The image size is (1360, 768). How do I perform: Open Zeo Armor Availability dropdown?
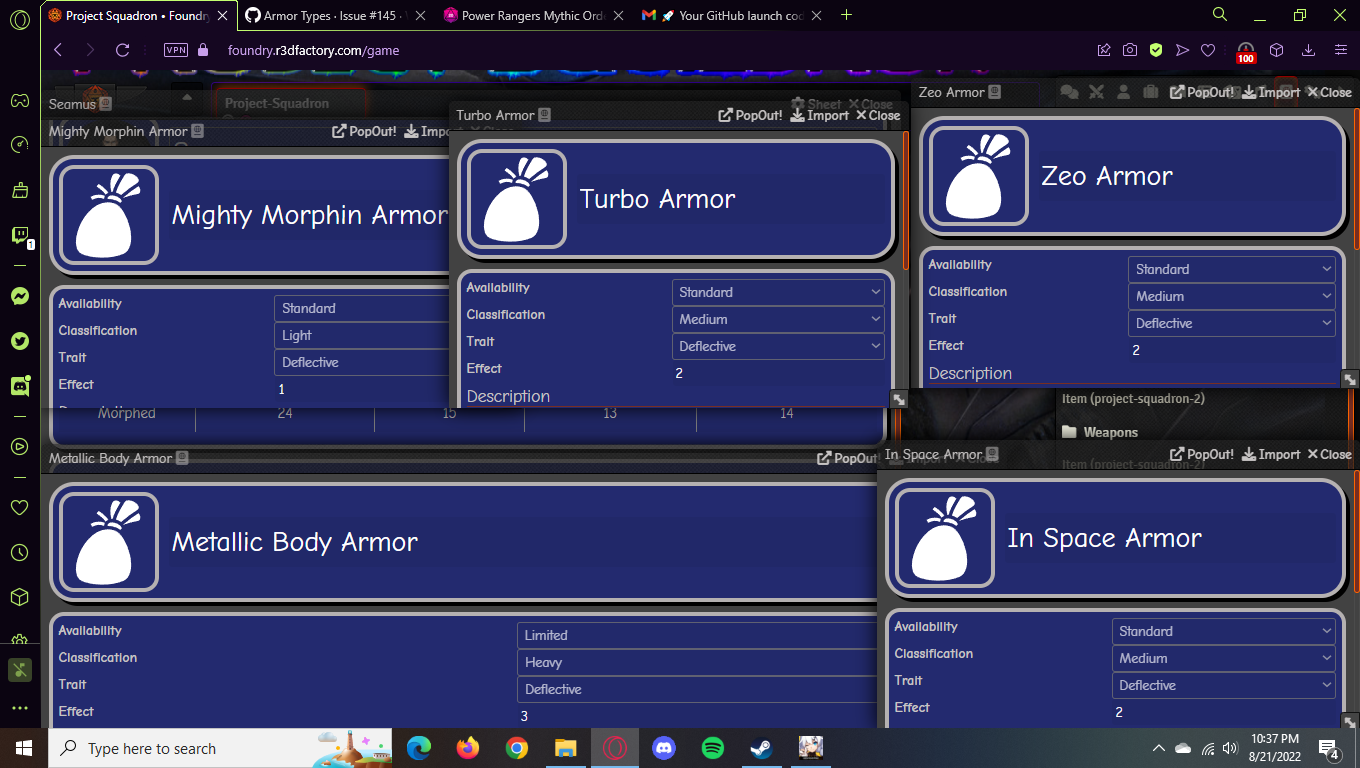point(1232,269)
